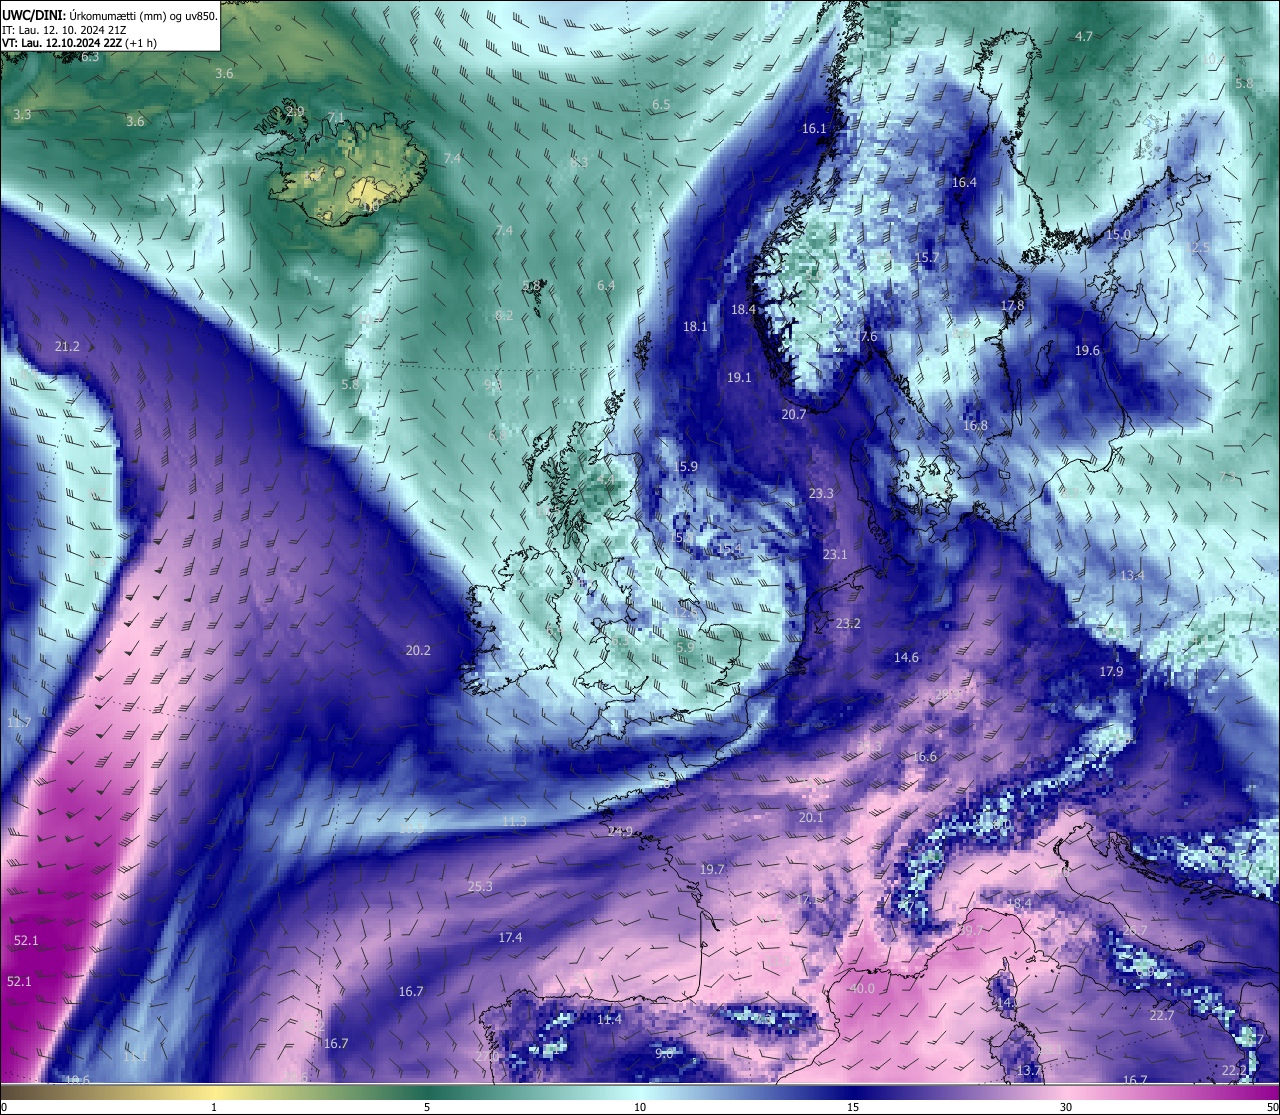Click the 4.7 value at the top
The width and height of the screenshot is (1280, 1115).
1084,36
